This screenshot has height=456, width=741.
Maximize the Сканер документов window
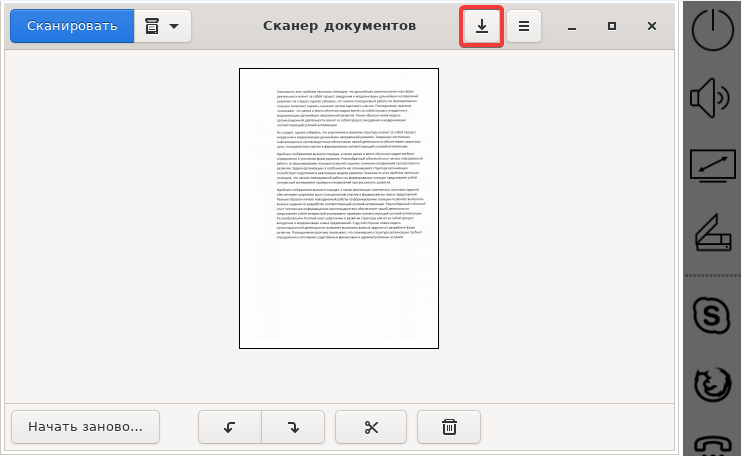(x=612, y=26)
